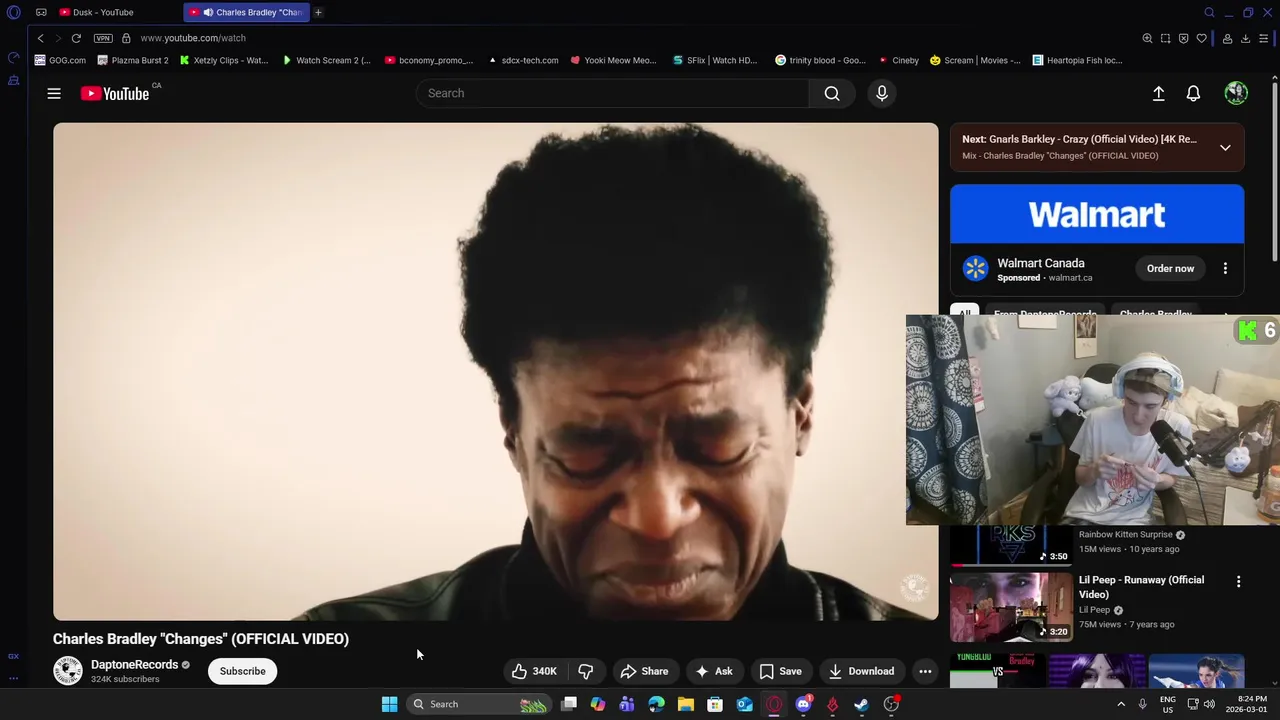
Task: Take a snapshot with the browser toolbar icon
Action: click(x=1166, y=38)
